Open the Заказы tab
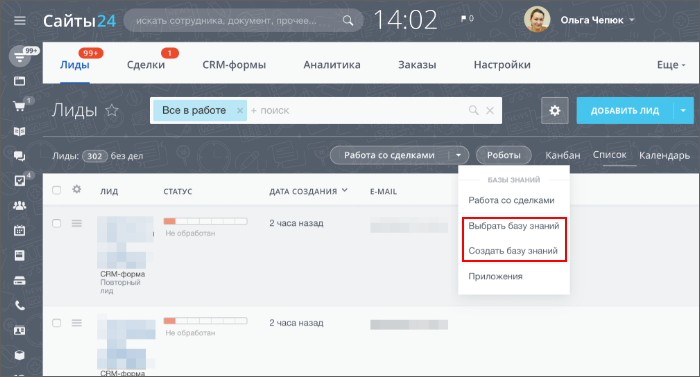Screen dimensions: 700x377 (417, 65)
